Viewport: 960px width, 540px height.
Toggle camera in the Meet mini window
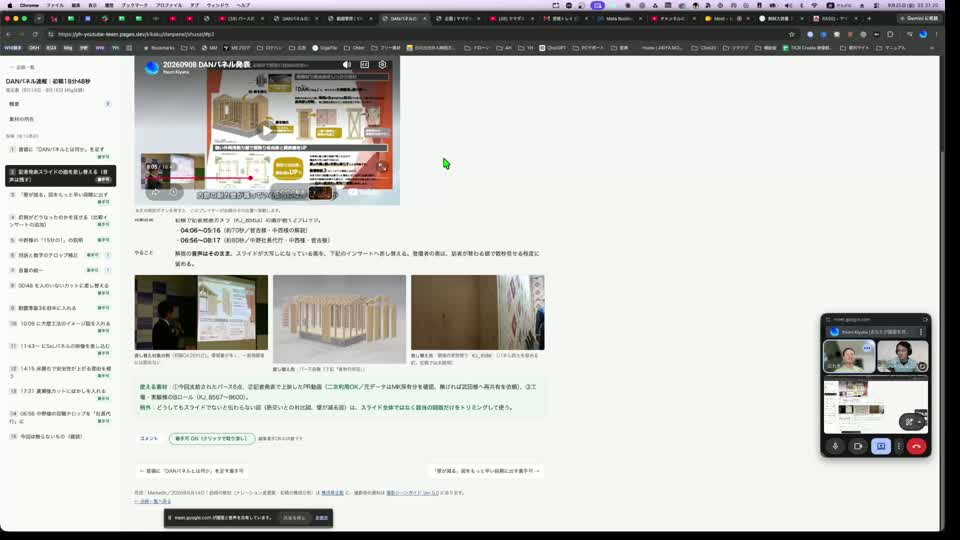[x=858, y=446]
